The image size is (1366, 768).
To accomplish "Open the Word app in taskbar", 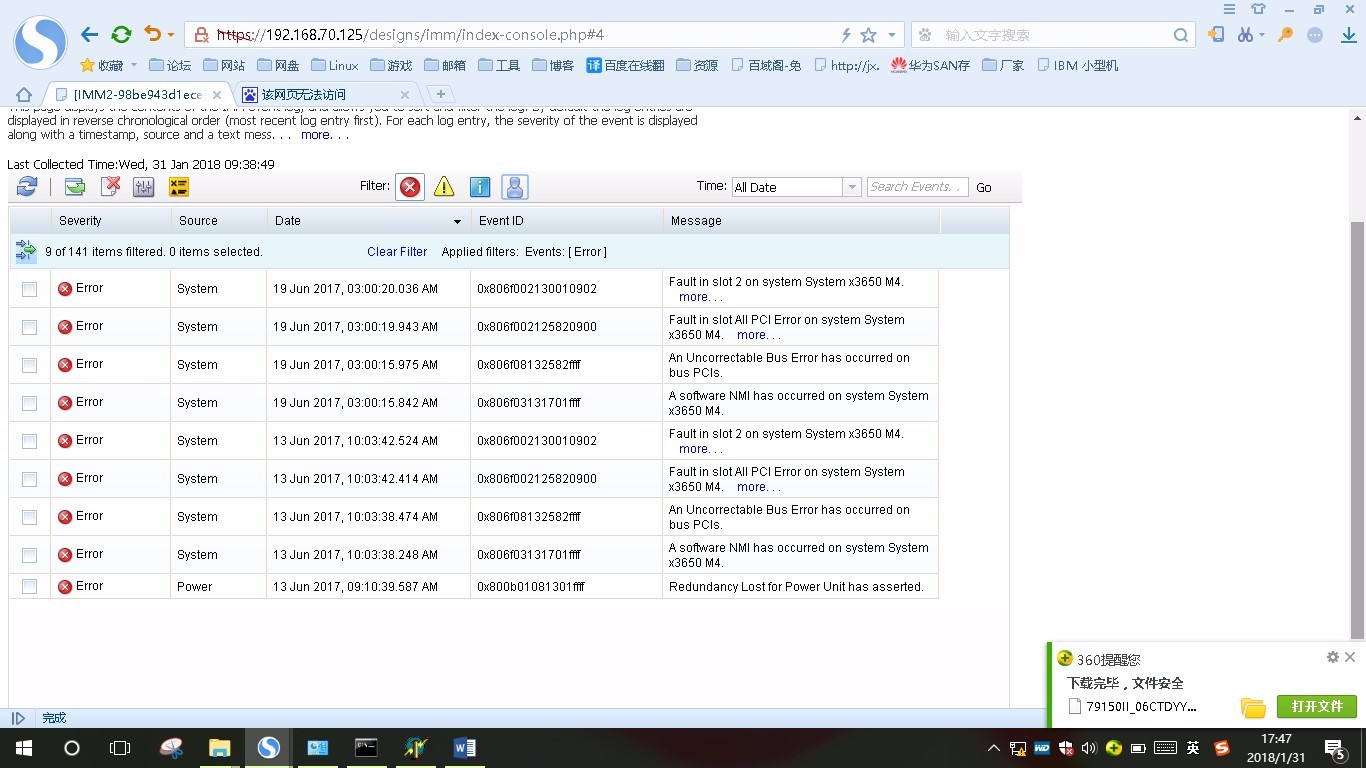I will [464, 748].
